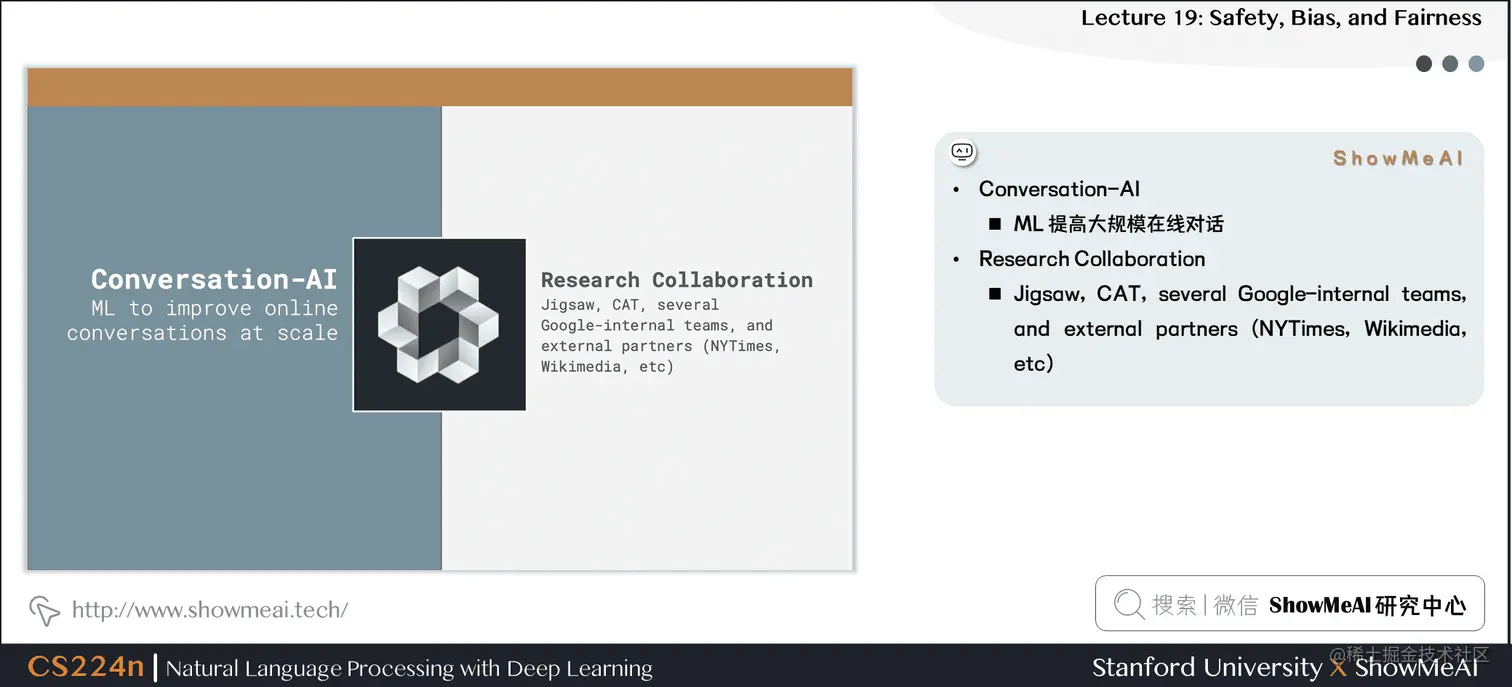Viewport: 1512px width, 687px height.
Task: Click the orange bar atop the slide
Action: (440, 86)
